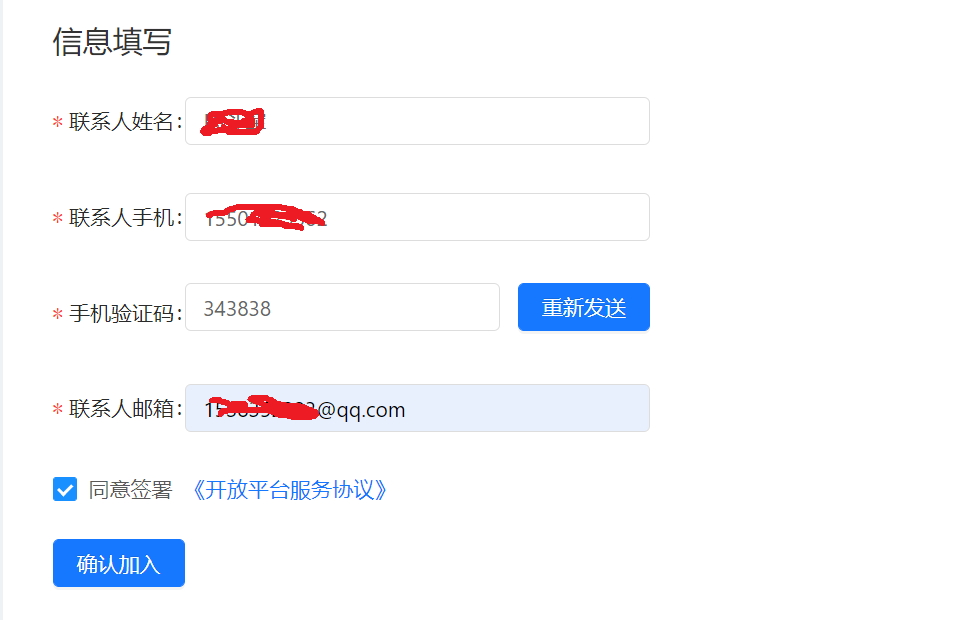The image size is (980, 620).
Task: Click the red asterisk before 联系人姓名
Action: [58, 122]
